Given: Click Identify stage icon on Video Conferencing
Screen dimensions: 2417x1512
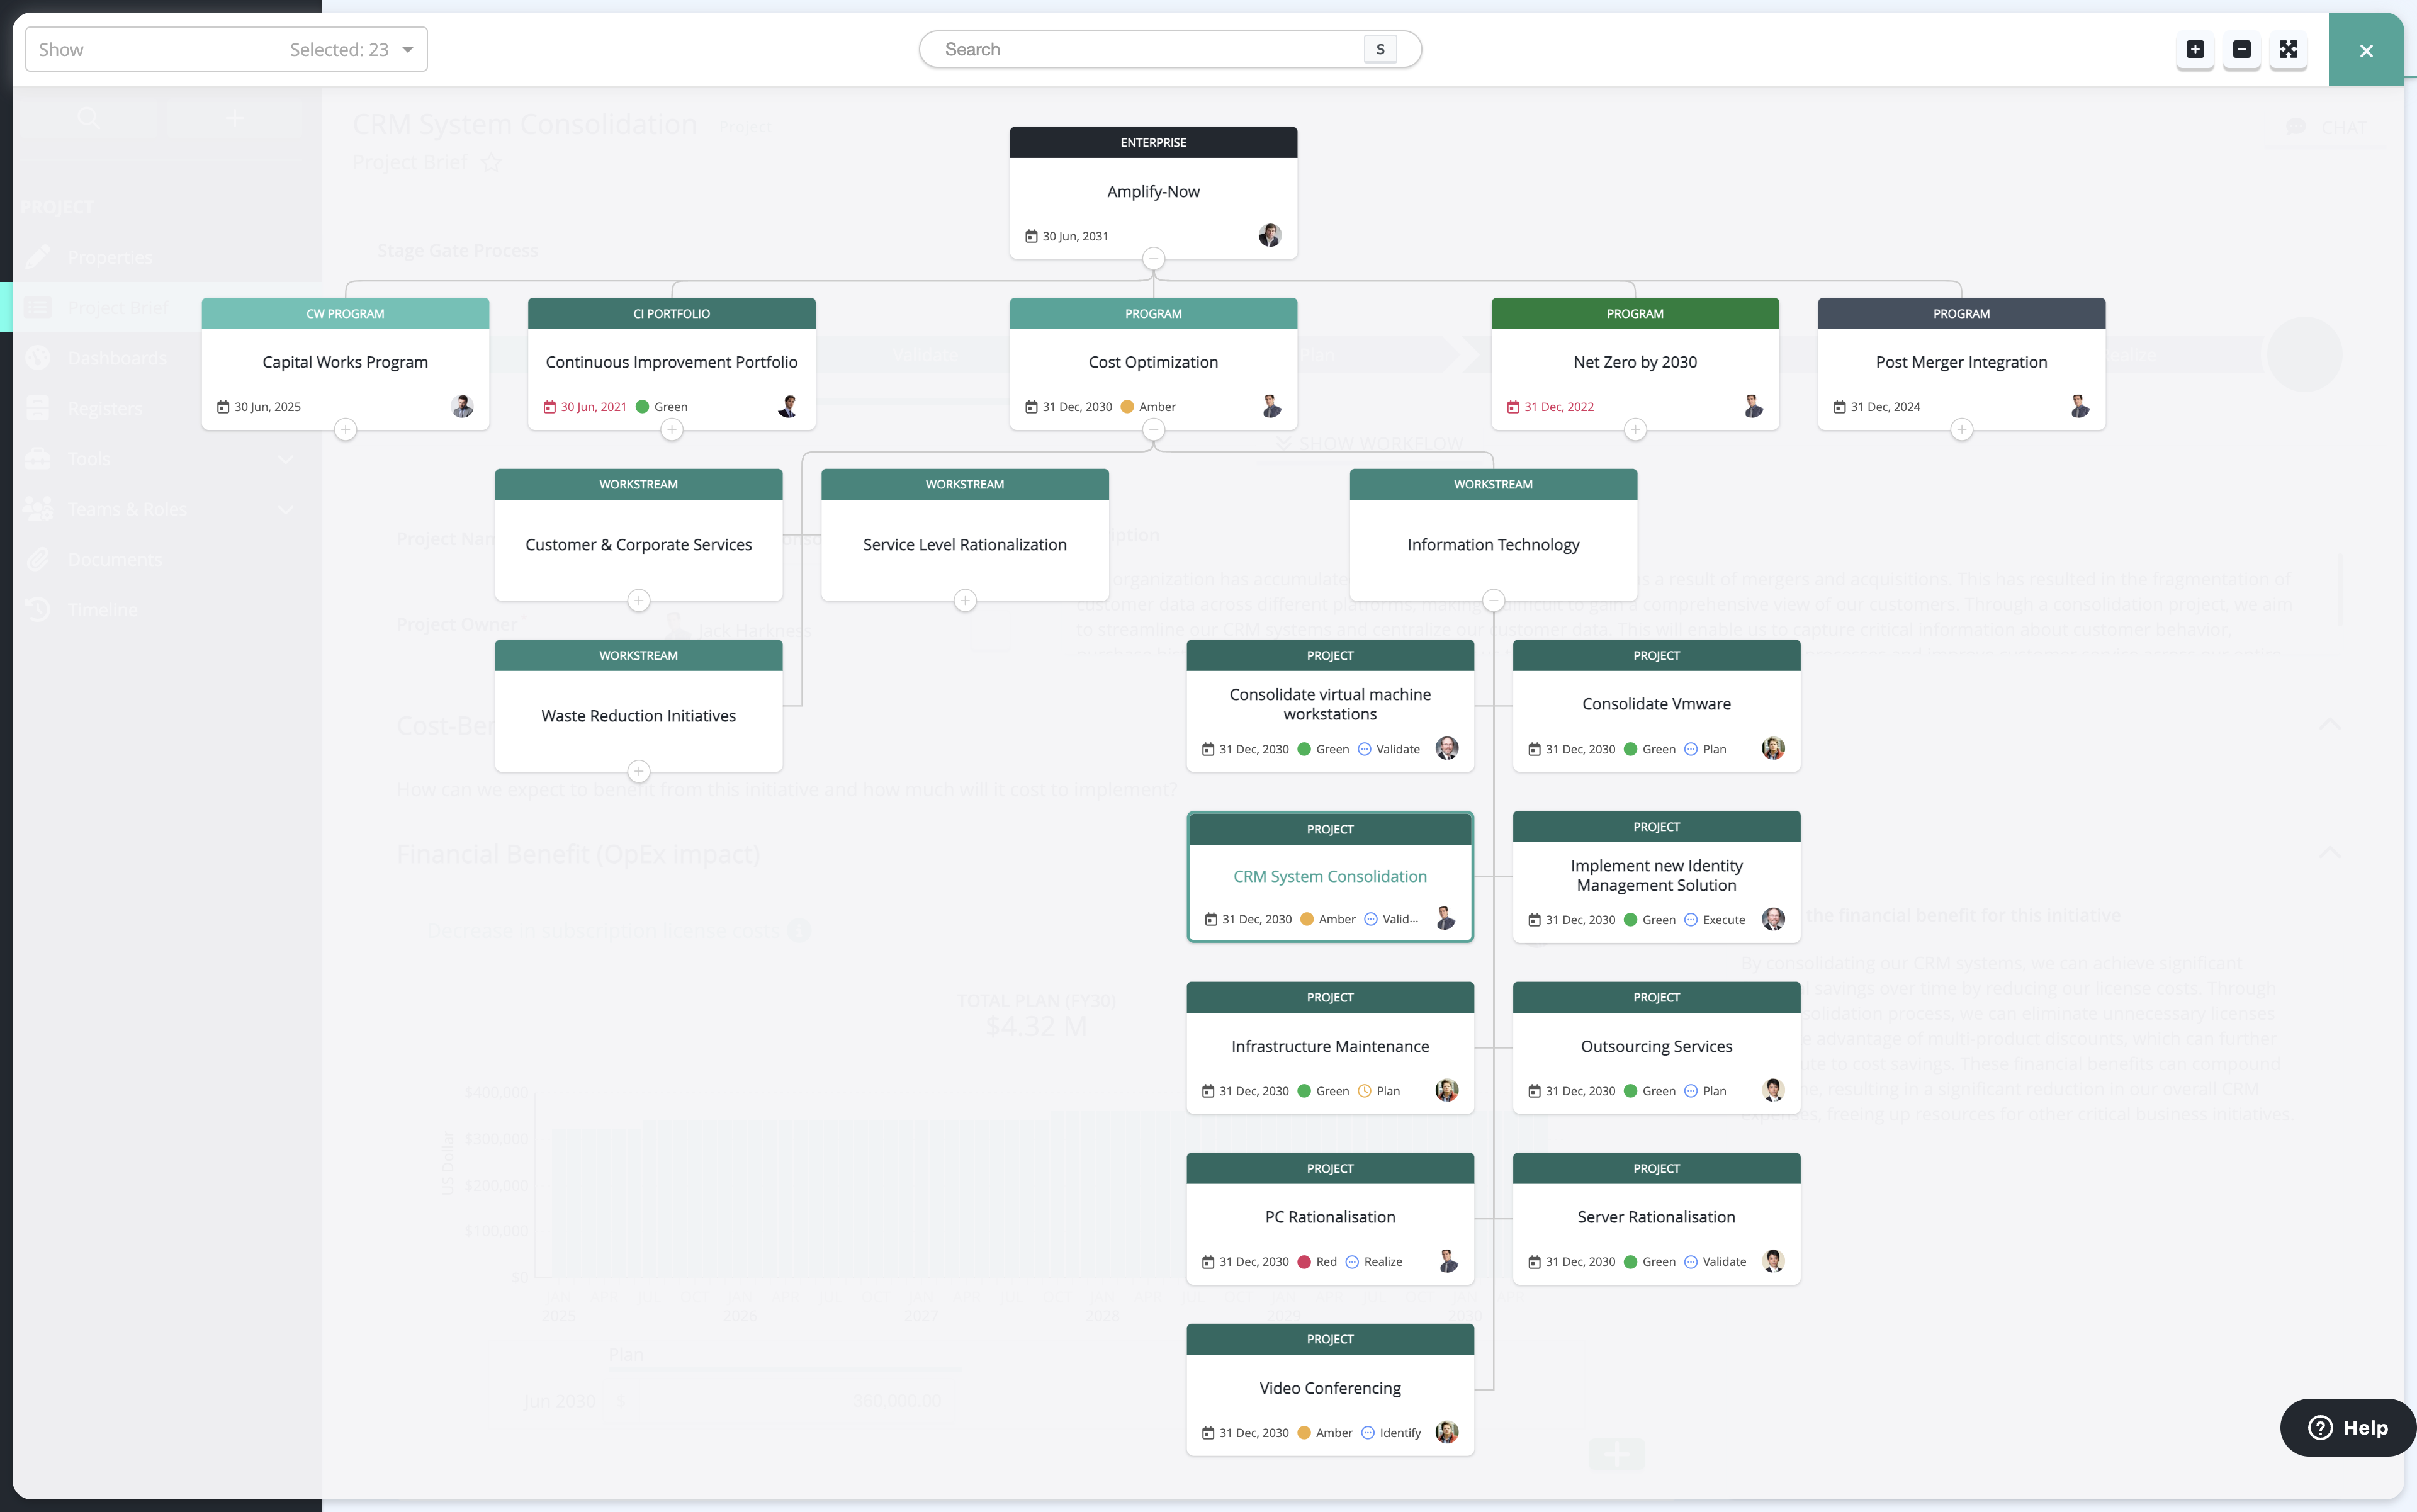Looking at the screenshot, I should click(x=1368, y=1433).
